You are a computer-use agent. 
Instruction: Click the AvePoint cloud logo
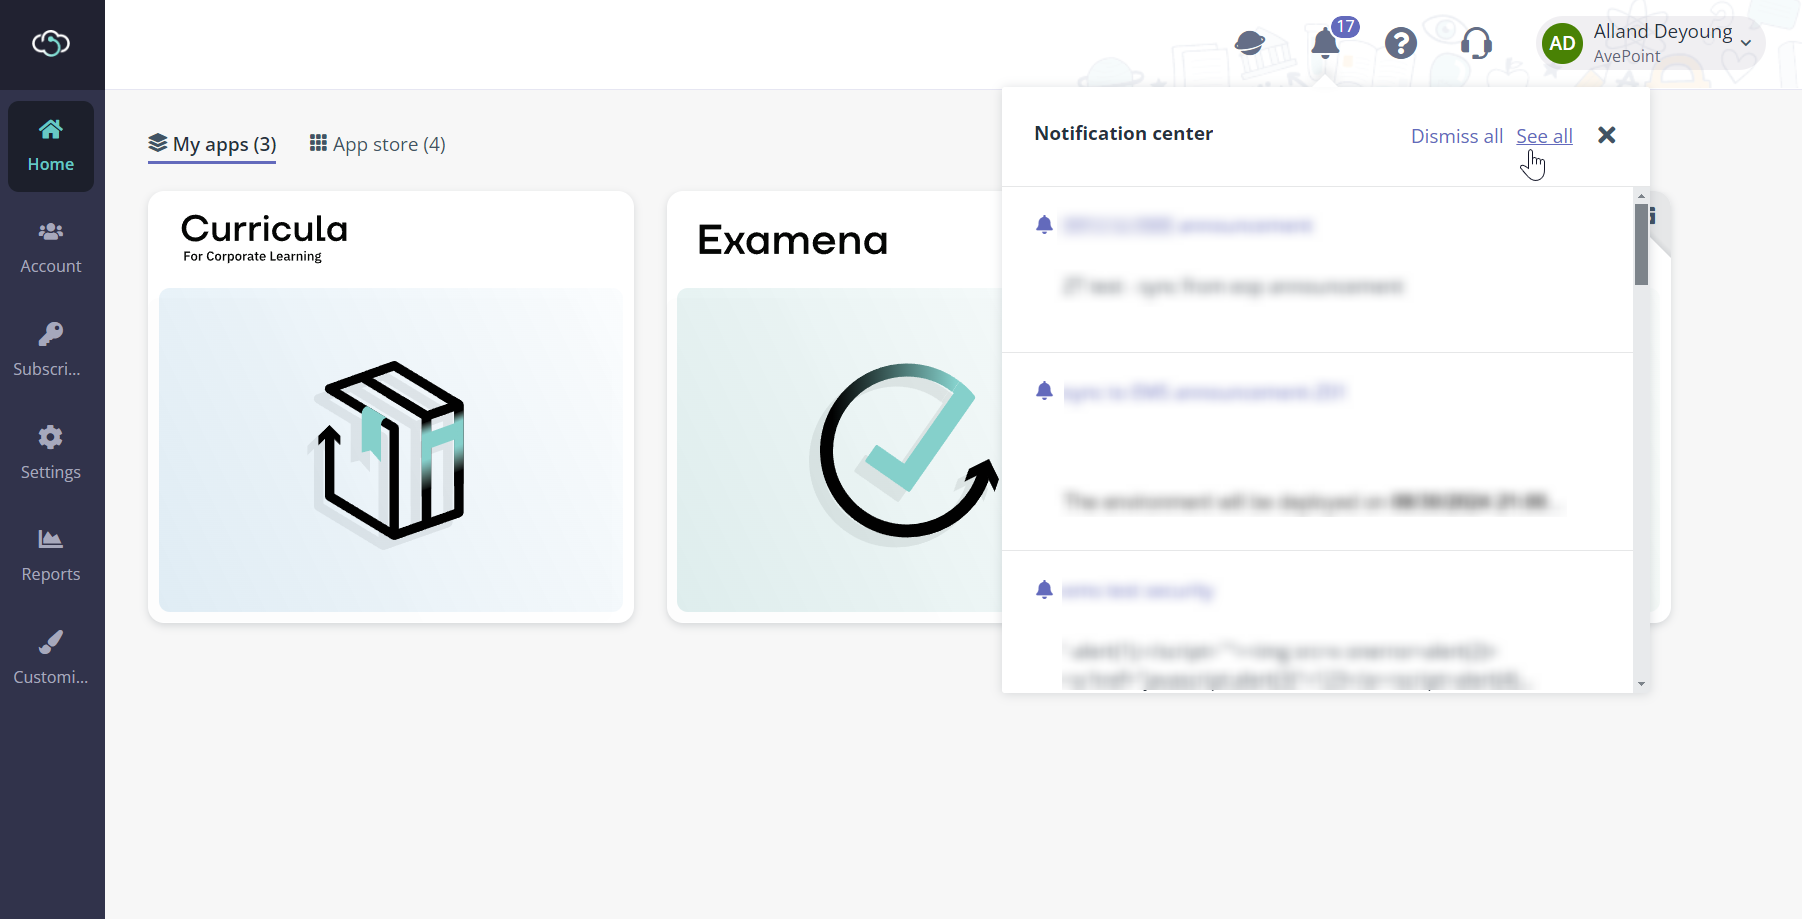[x=51, y=43]
